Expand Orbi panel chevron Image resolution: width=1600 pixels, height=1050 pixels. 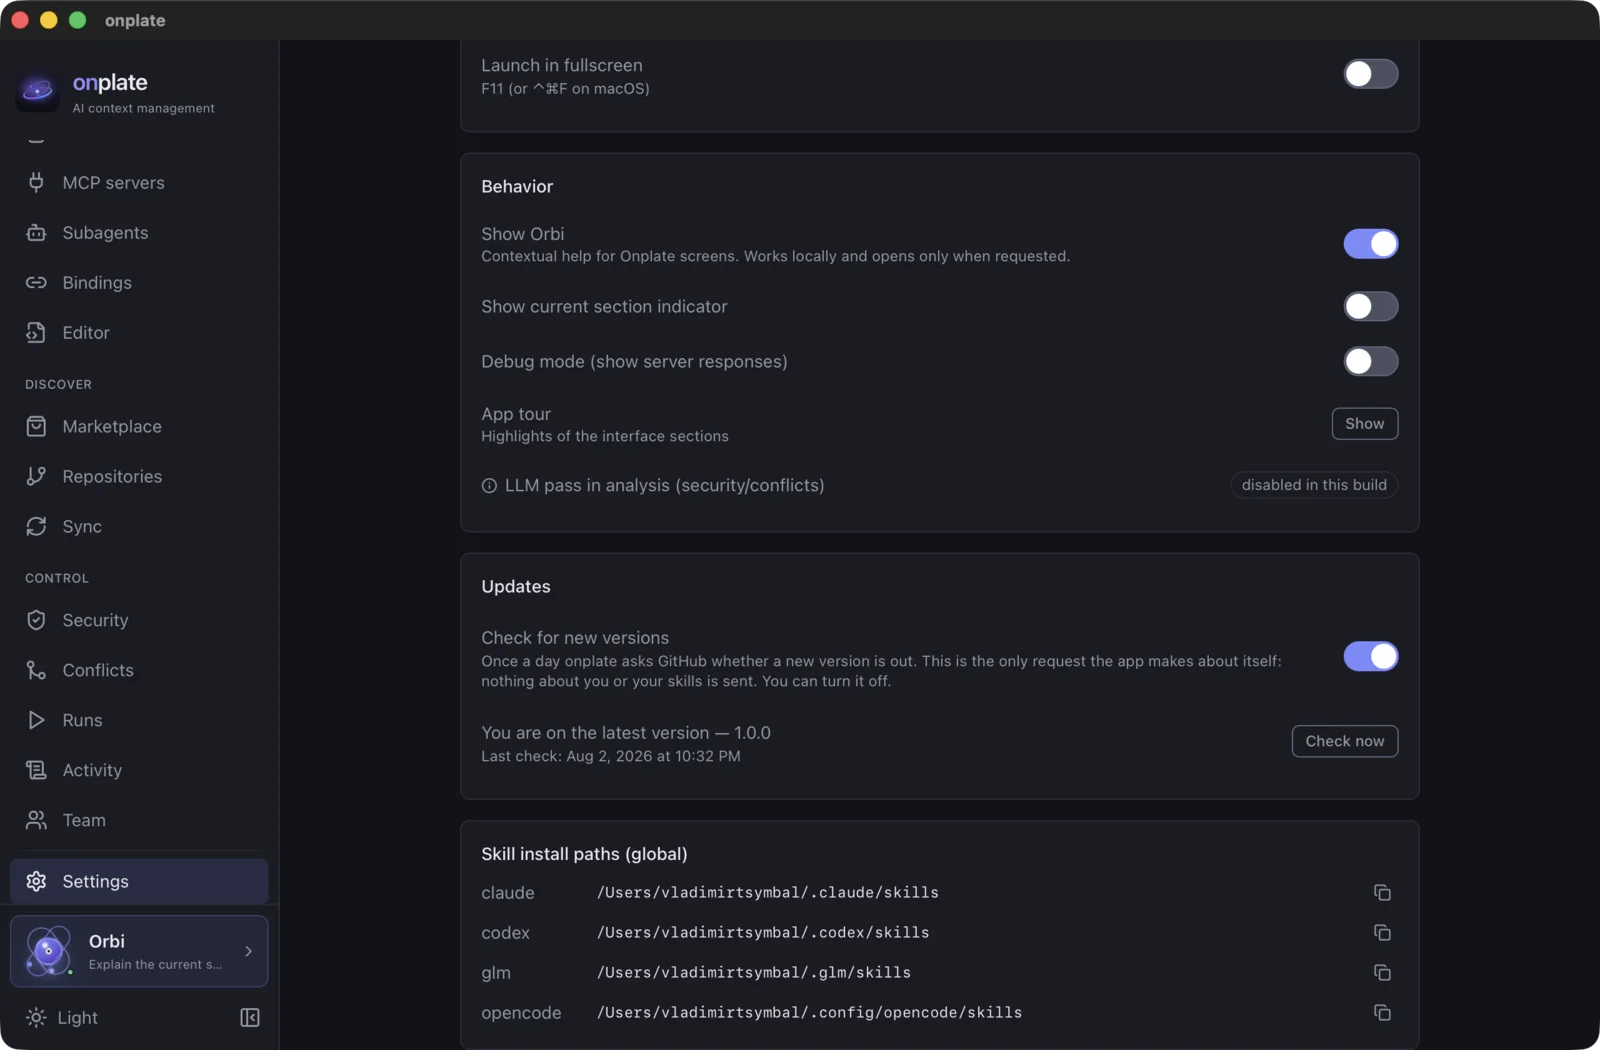249,952
